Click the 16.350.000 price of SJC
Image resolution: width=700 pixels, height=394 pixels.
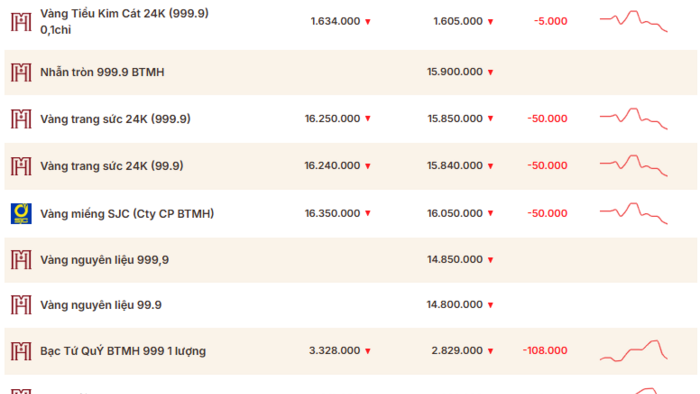[x=332, y=213]
